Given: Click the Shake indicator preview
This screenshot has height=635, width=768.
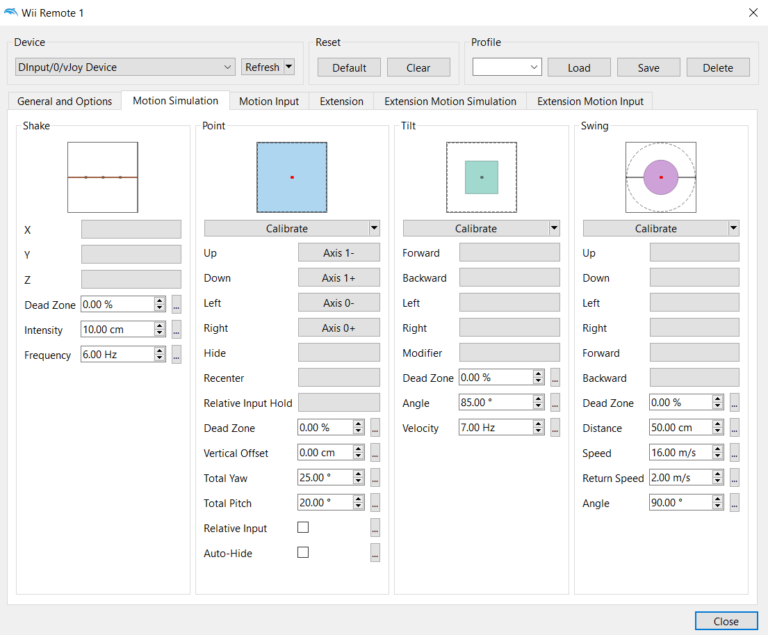Looking at the screenshot, I should click(x=103, y=177).
